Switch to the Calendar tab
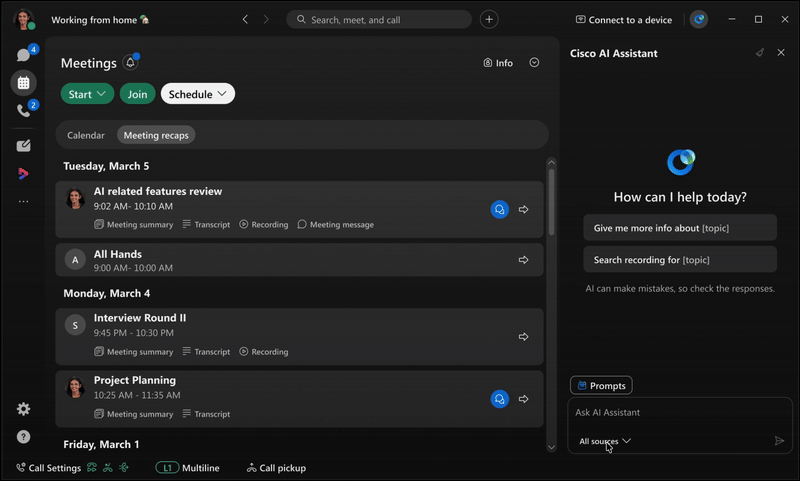 click(86, 135)
